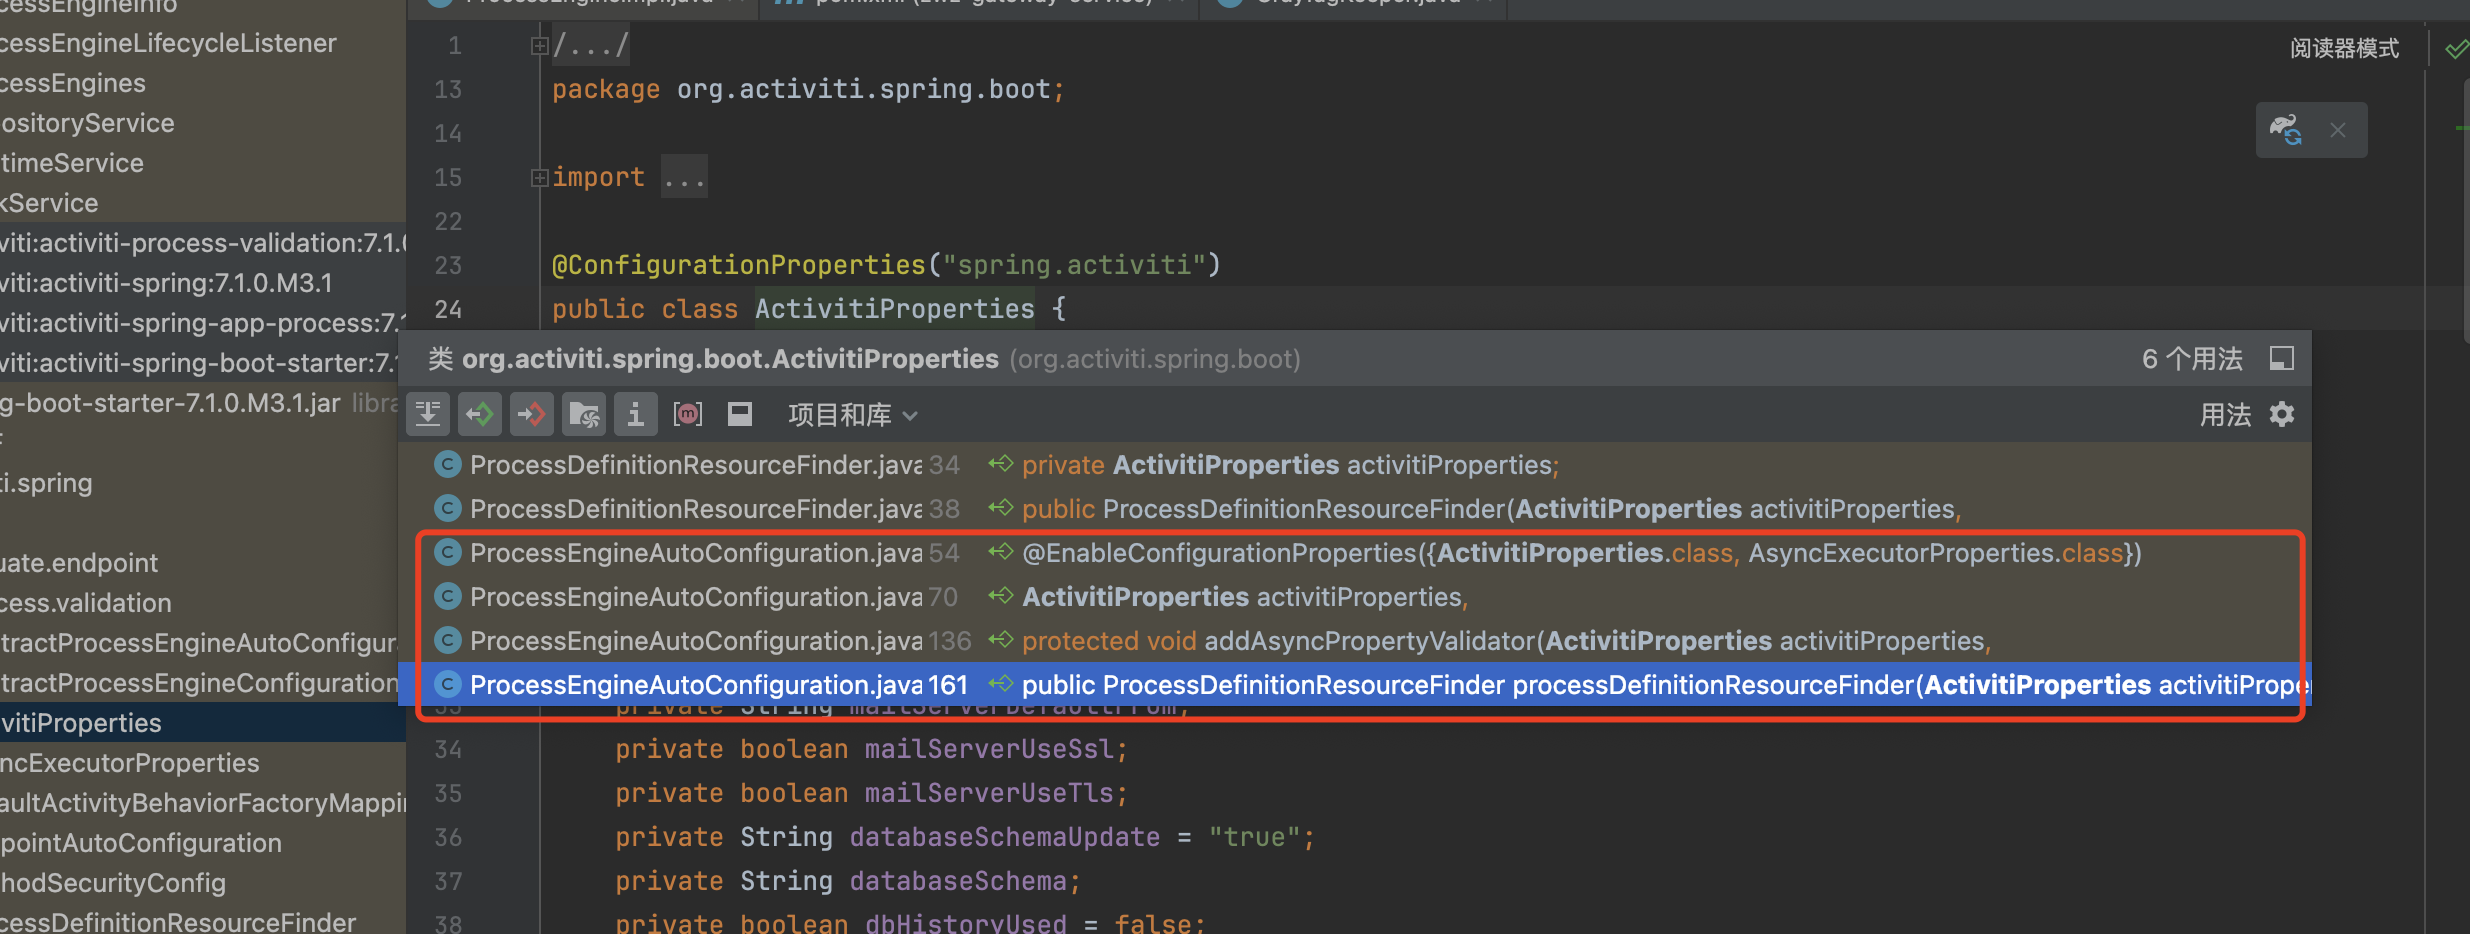Click the preview pane icon in usages toolbar

point(740,414)
